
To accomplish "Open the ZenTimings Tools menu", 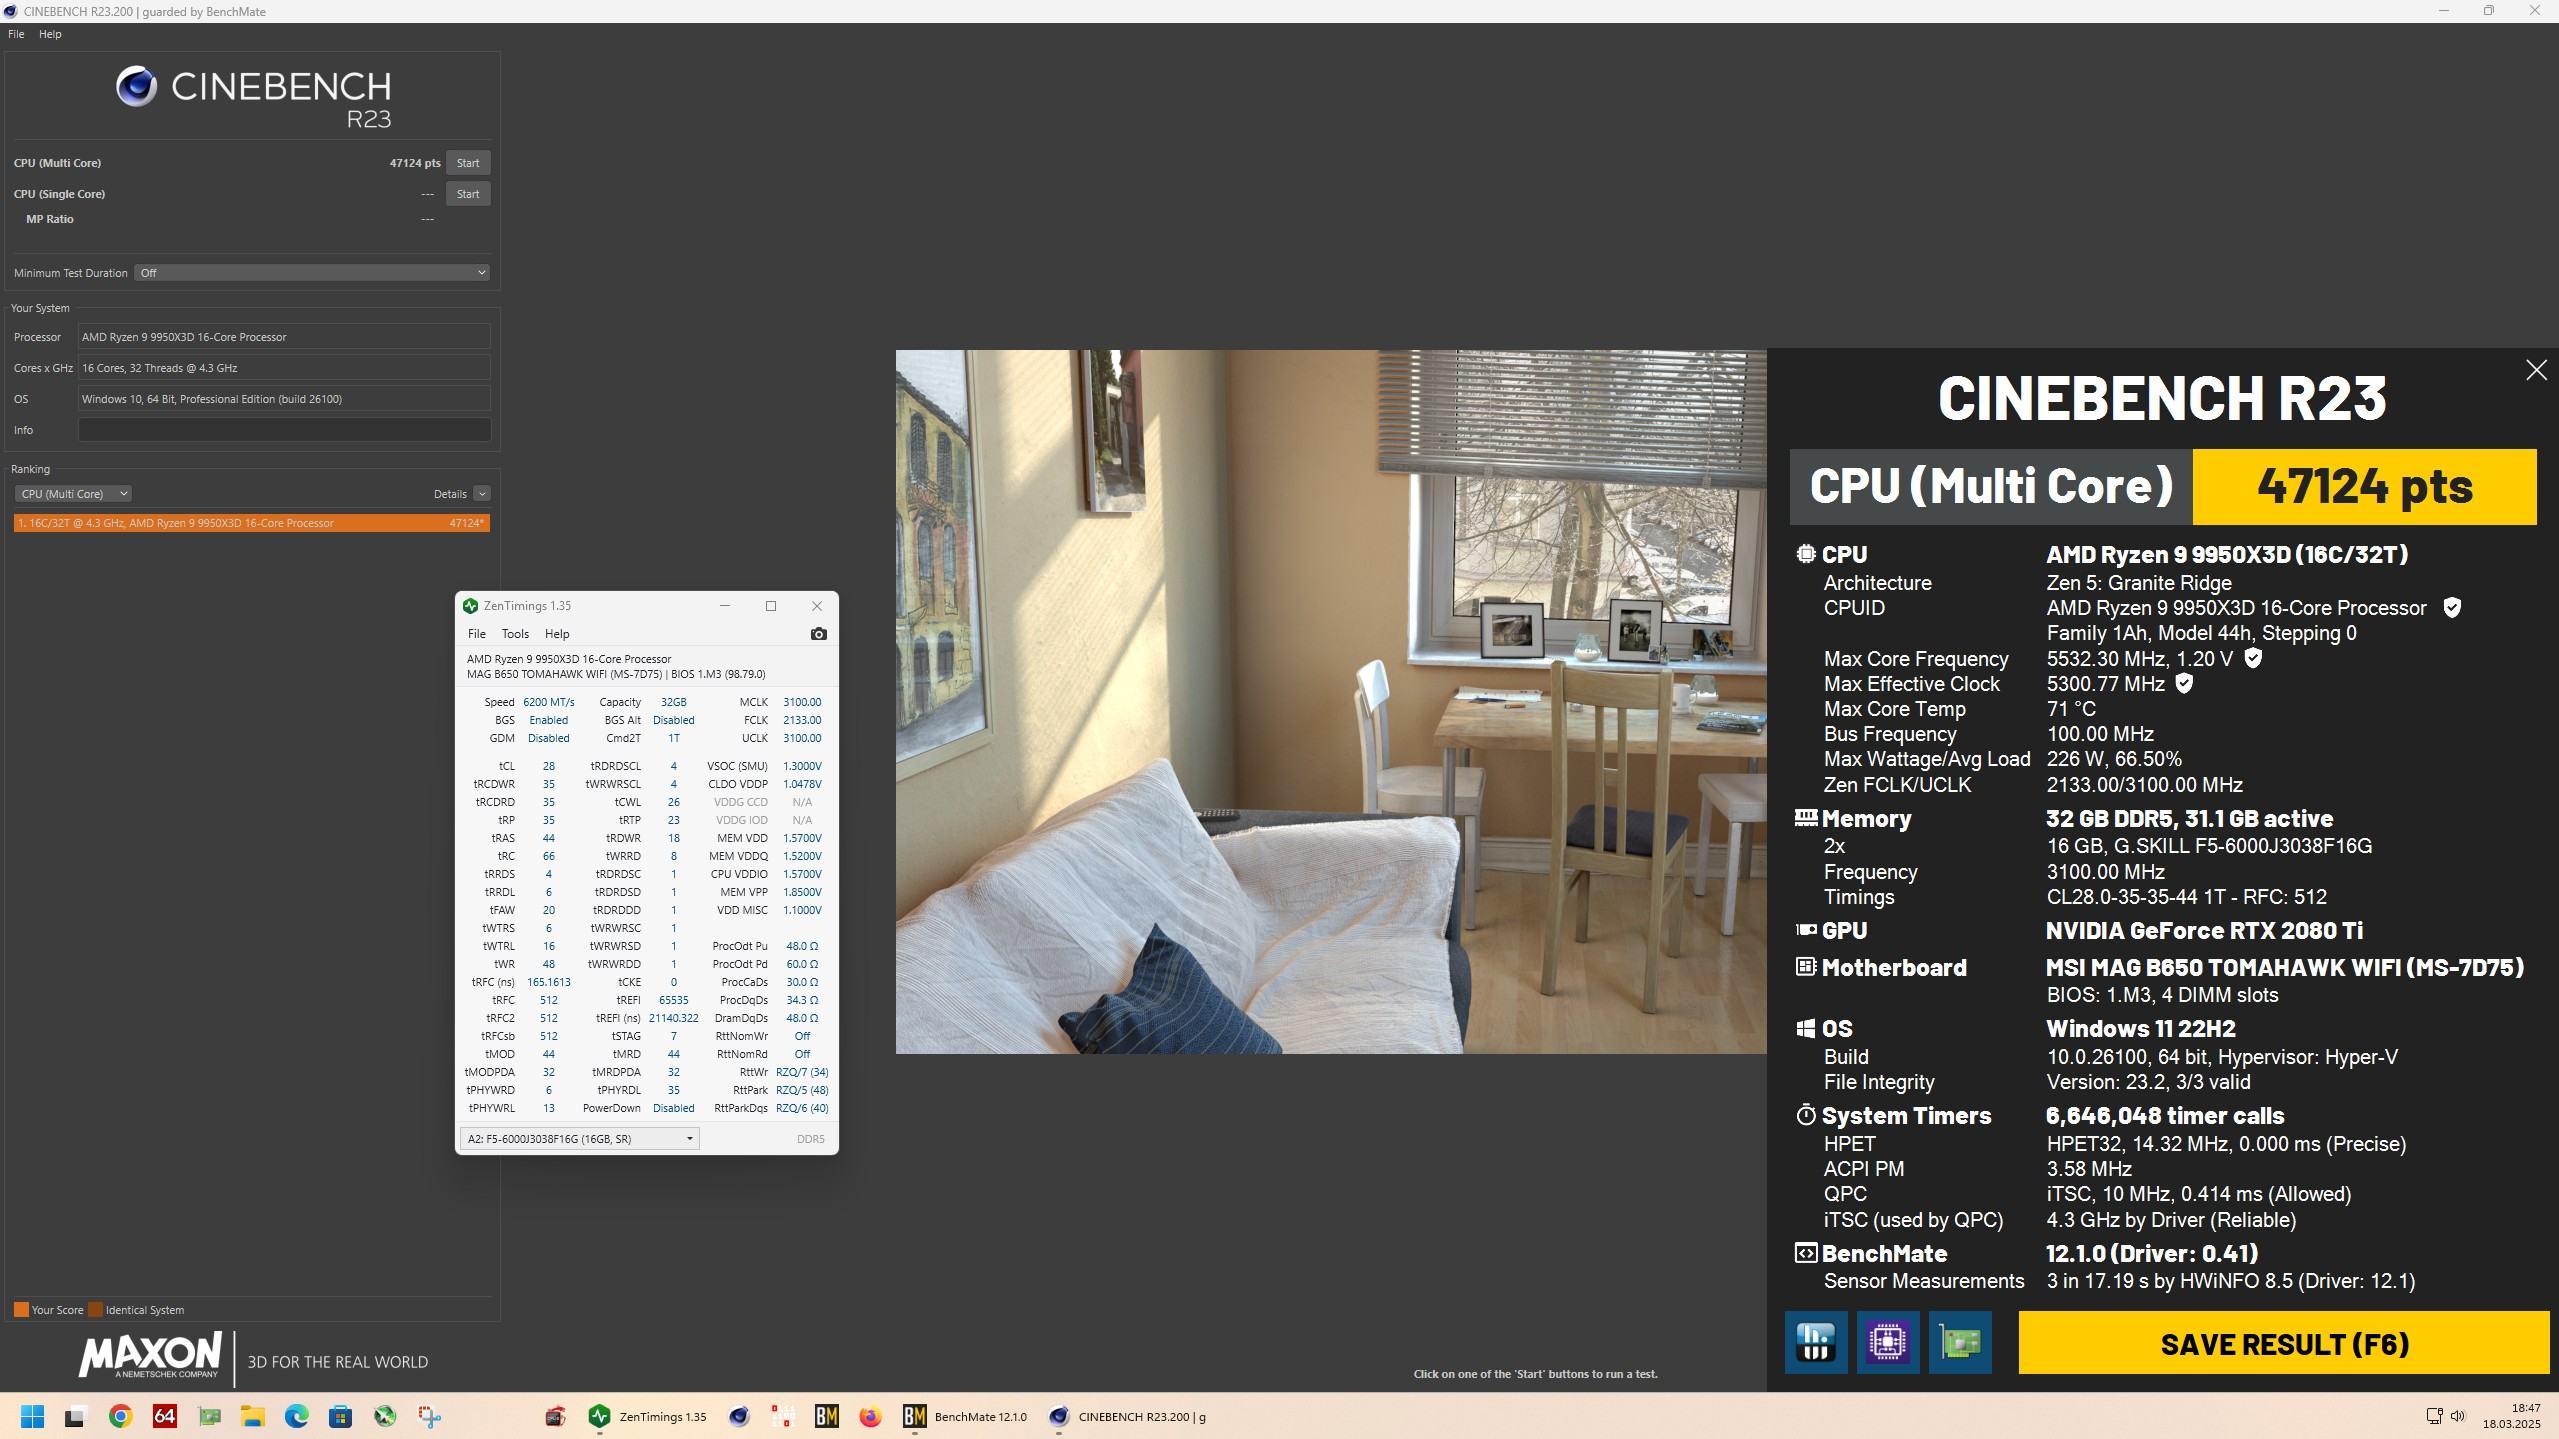I will pos(514,634).
